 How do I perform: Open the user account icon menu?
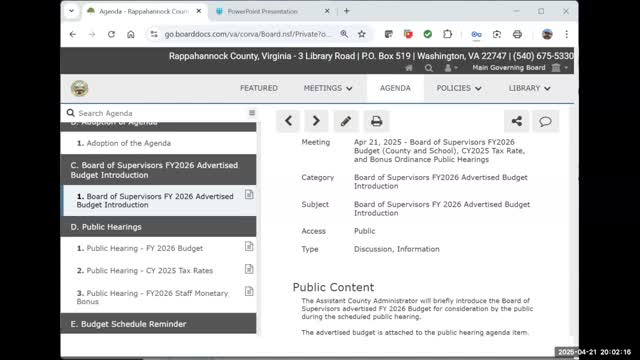451,68
